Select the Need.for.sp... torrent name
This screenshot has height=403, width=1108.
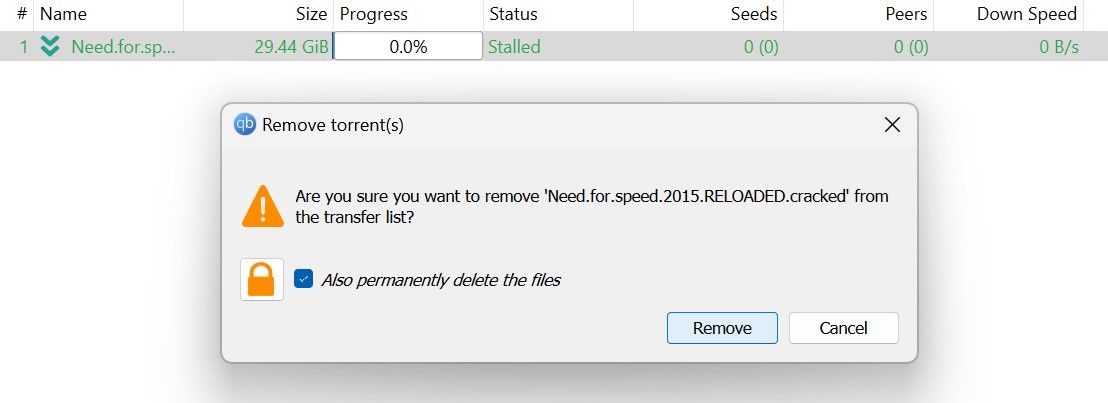123,47
